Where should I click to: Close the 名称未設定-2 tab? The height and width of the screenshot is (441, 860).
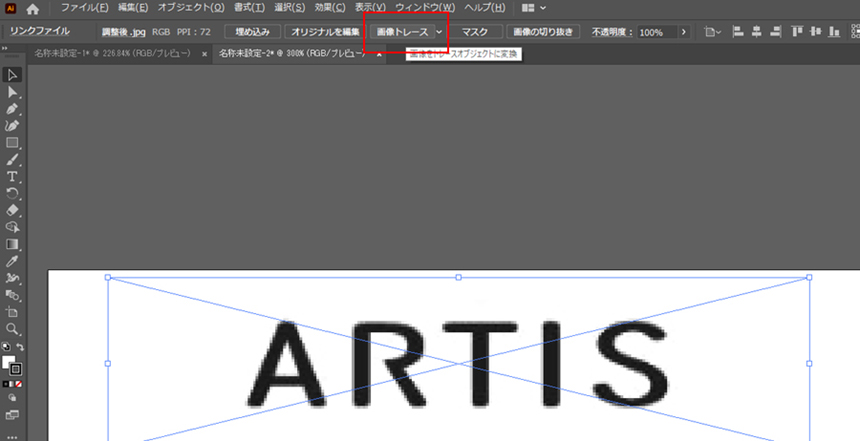[x=378, y=54]
